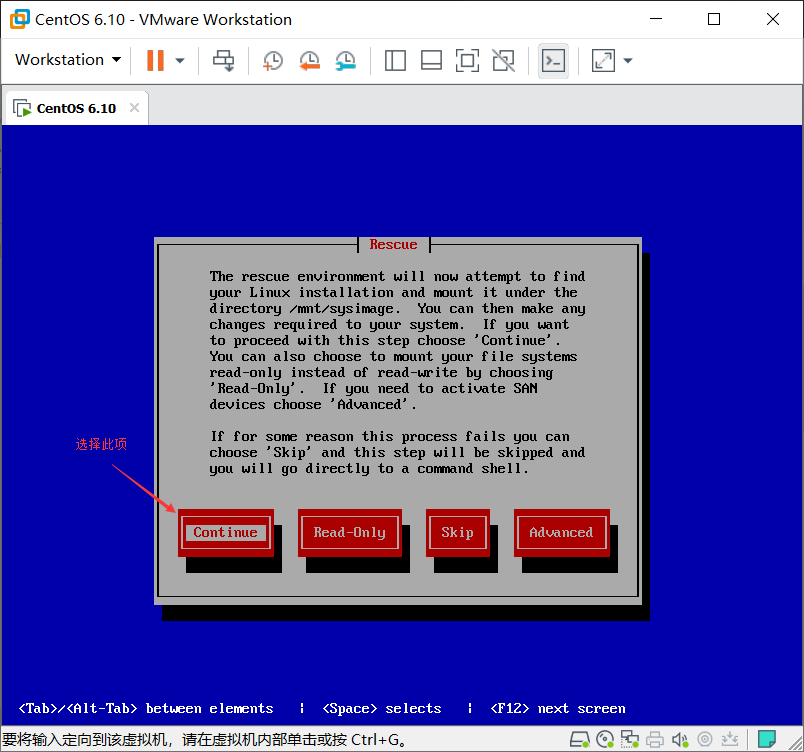
Task: Toggle the library sidebar panel
Action: click(395, 60)
